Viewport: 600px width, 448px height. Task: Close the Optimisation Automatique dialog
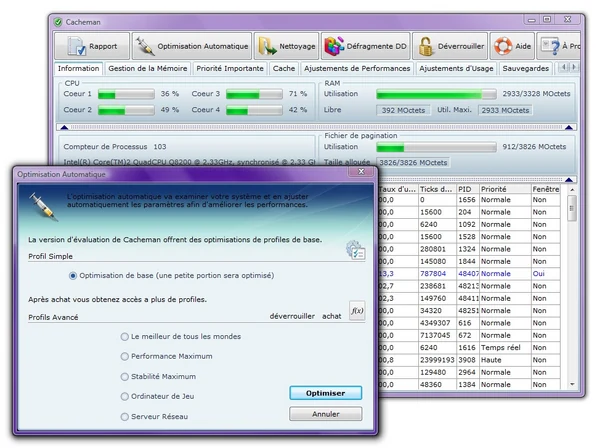click(361, 172)
